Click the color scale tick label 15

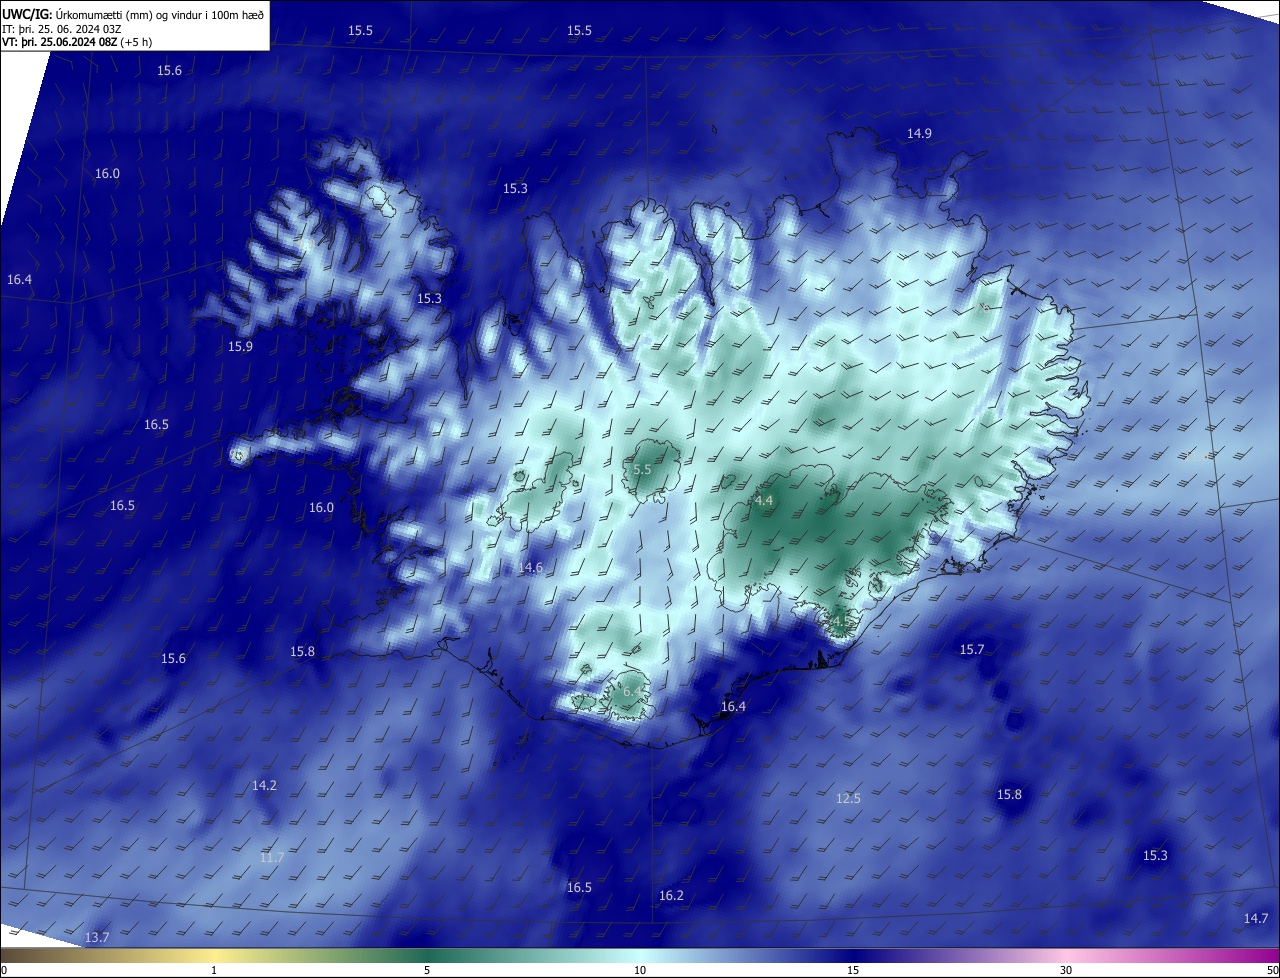853,970
